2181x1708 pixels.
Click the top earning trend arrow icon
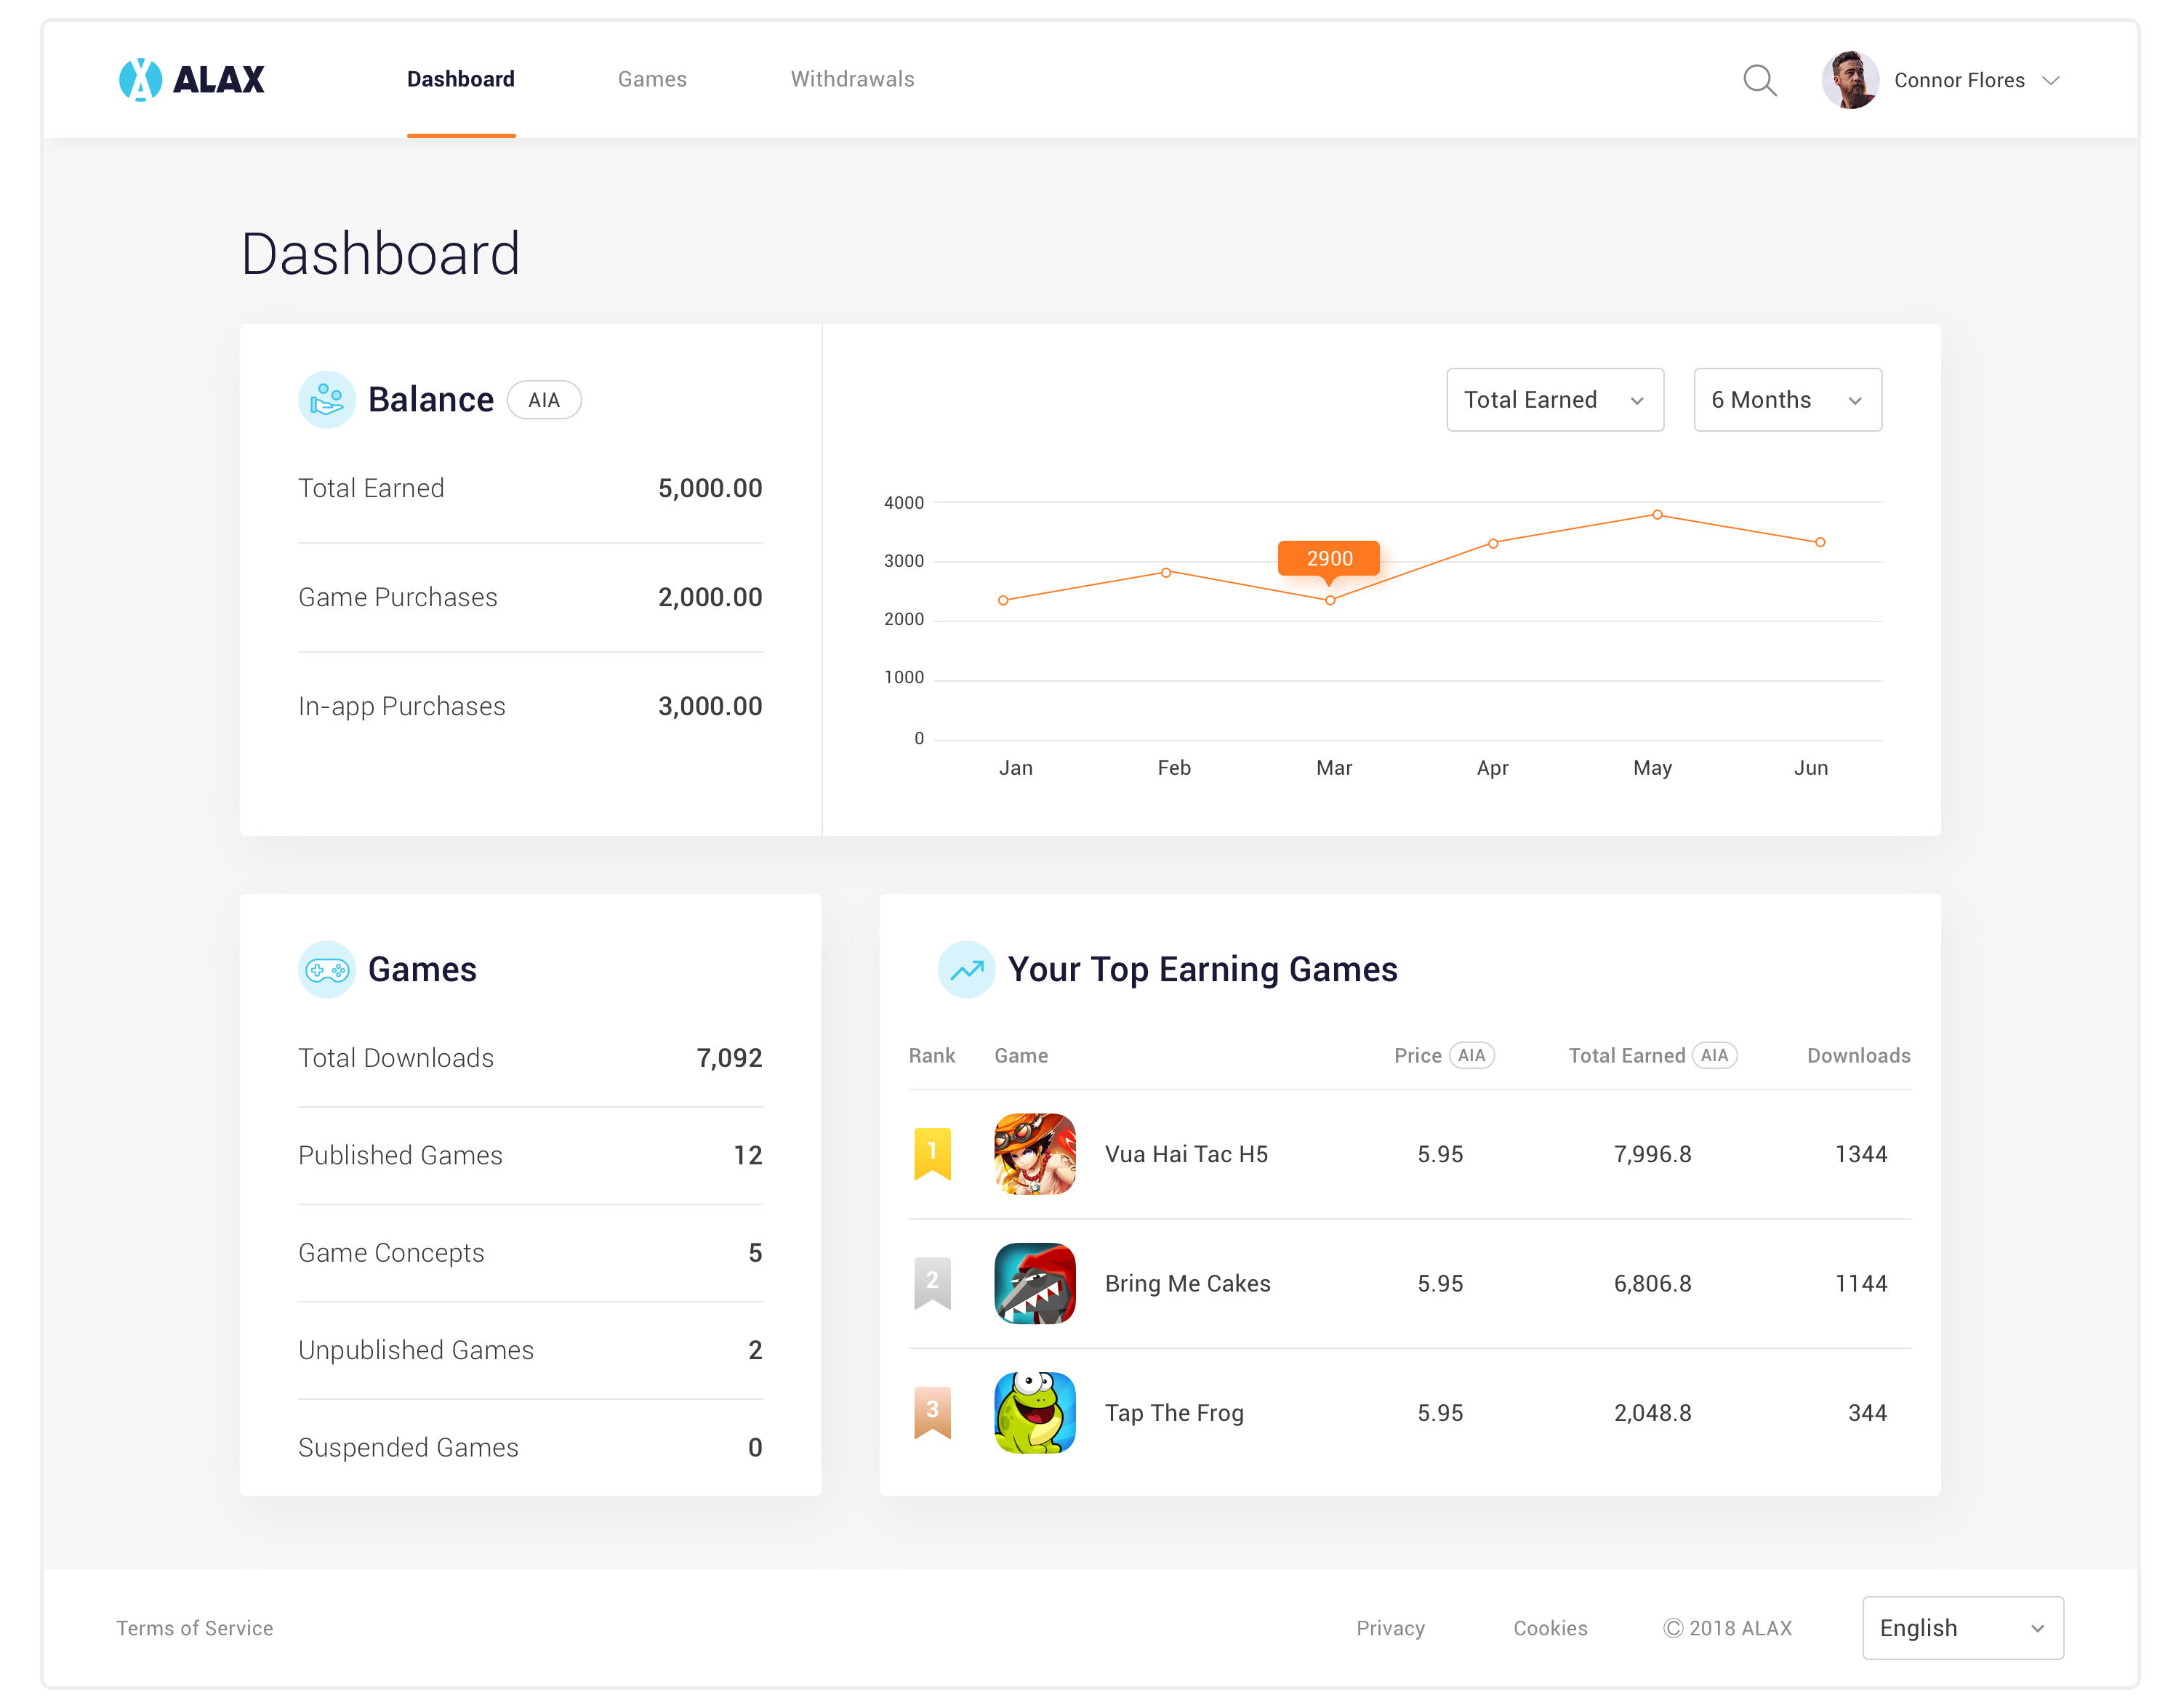pos(966,970)
